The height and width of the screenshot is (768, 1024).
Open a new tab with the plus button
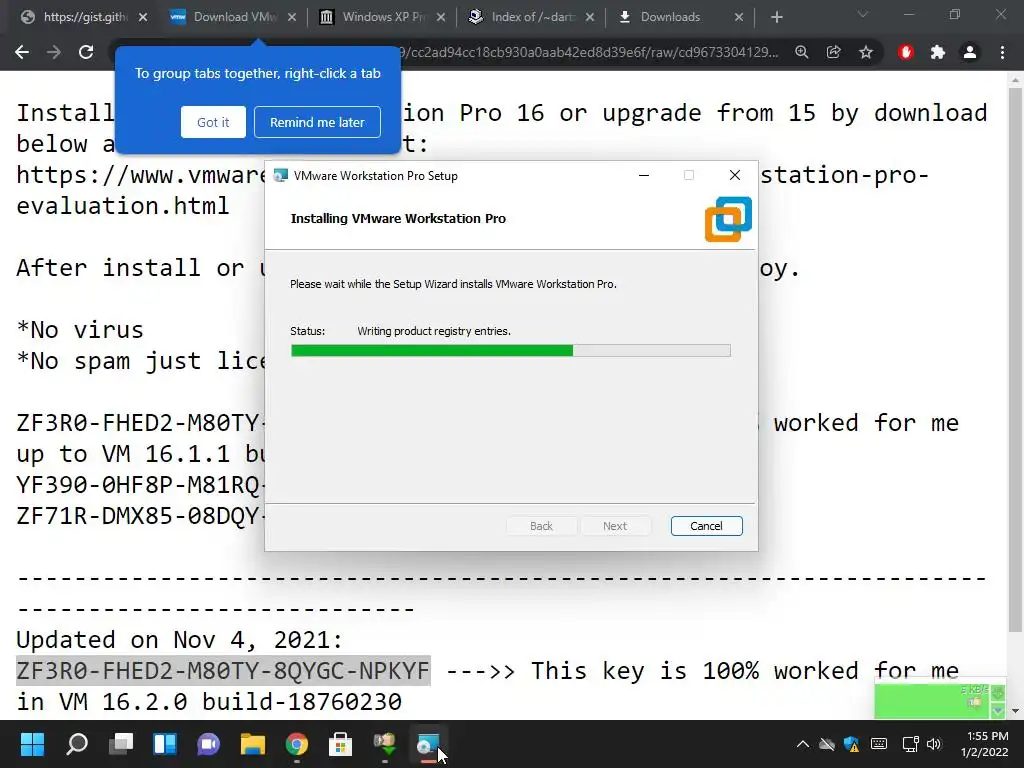coord(776,18)
